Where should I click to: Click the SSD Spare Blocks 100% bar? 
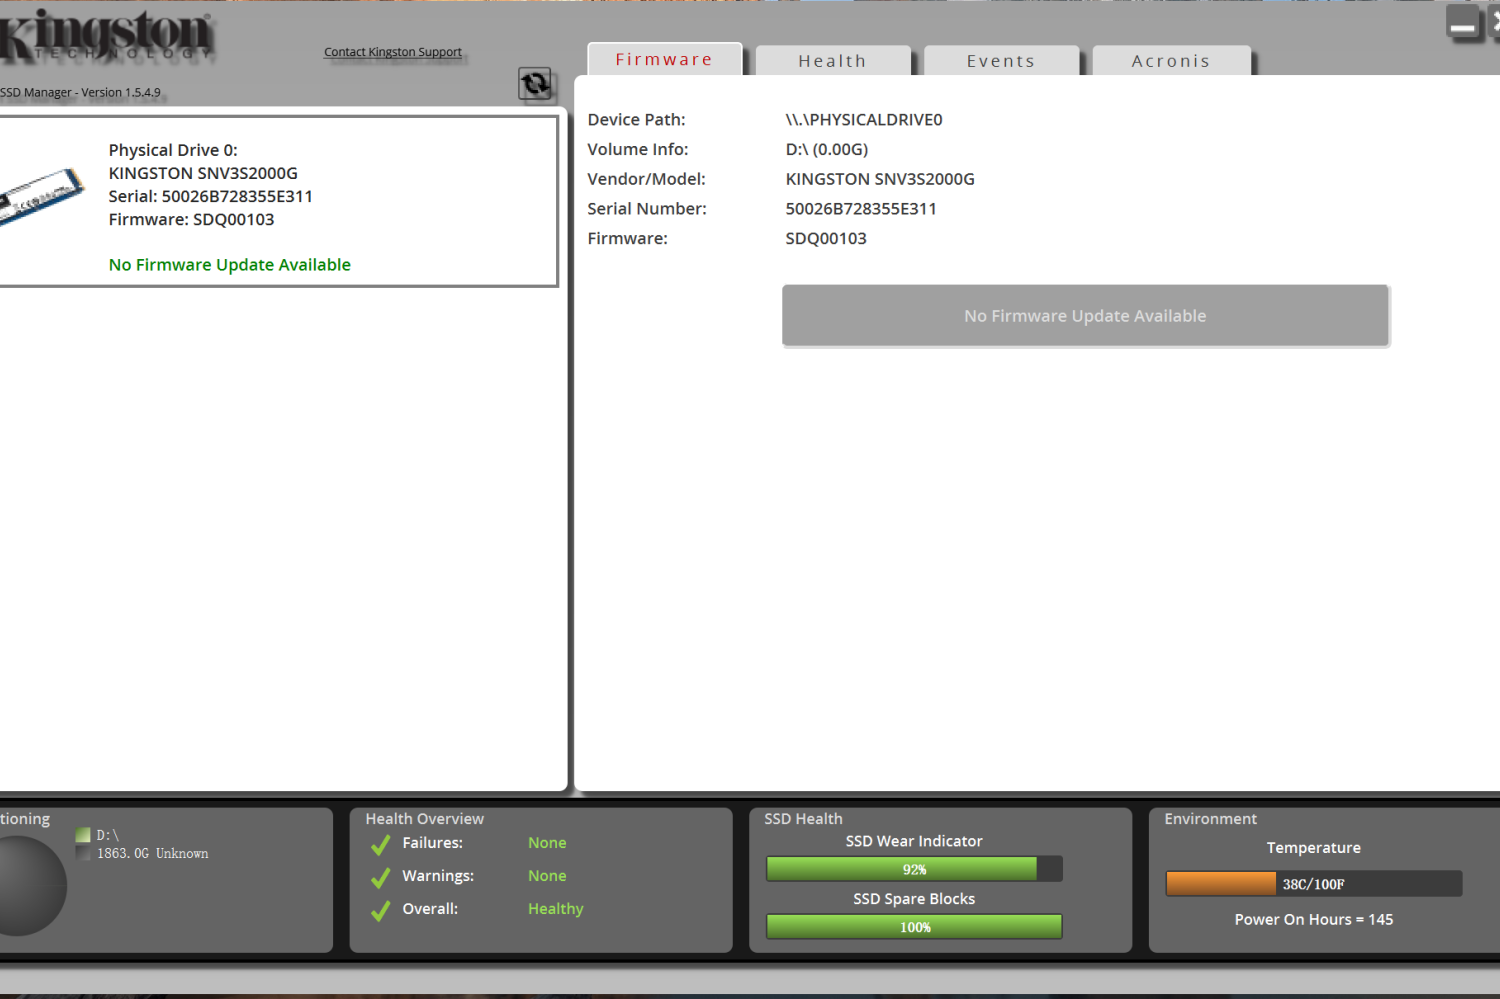[914, 927]
